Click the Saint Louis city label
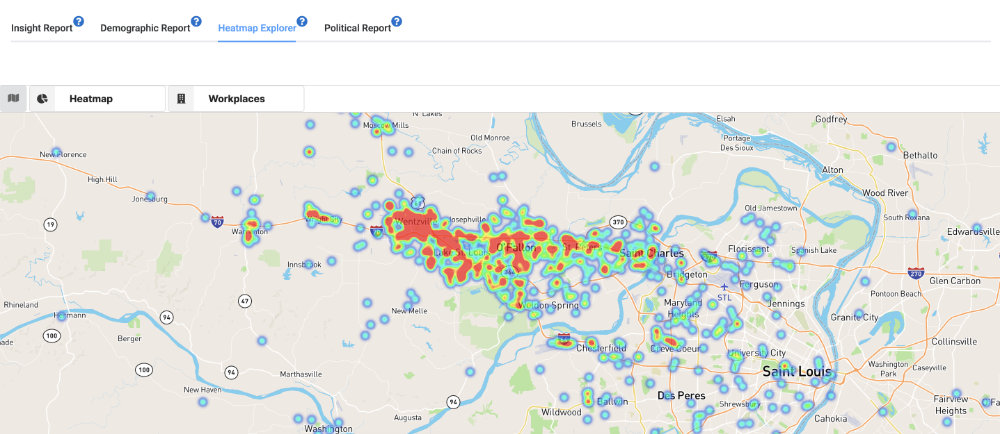The height and width of the screenshot is (434, 1000). coord(796,371)
